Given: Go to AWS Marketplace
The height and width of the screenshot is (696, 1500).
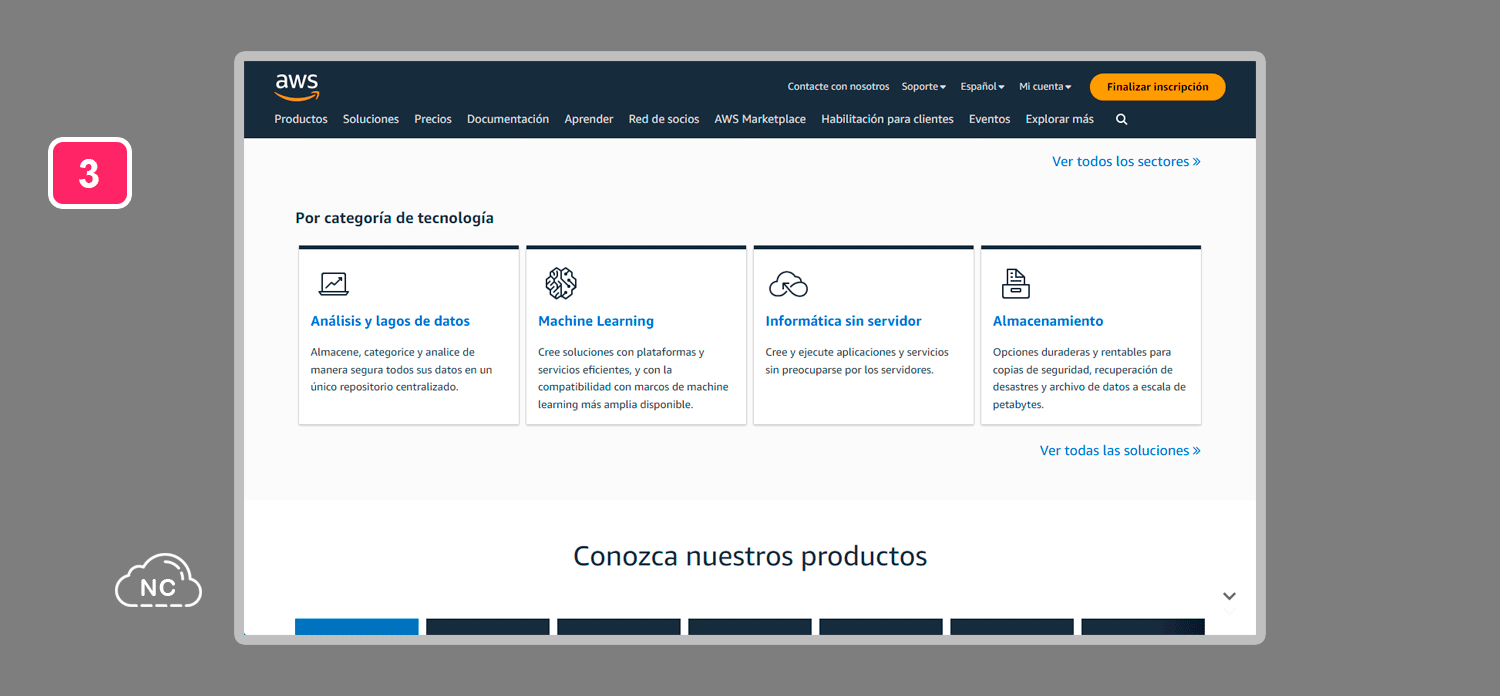Looking at the screenshot, I should pyautogui.click(x=760, y=119).
